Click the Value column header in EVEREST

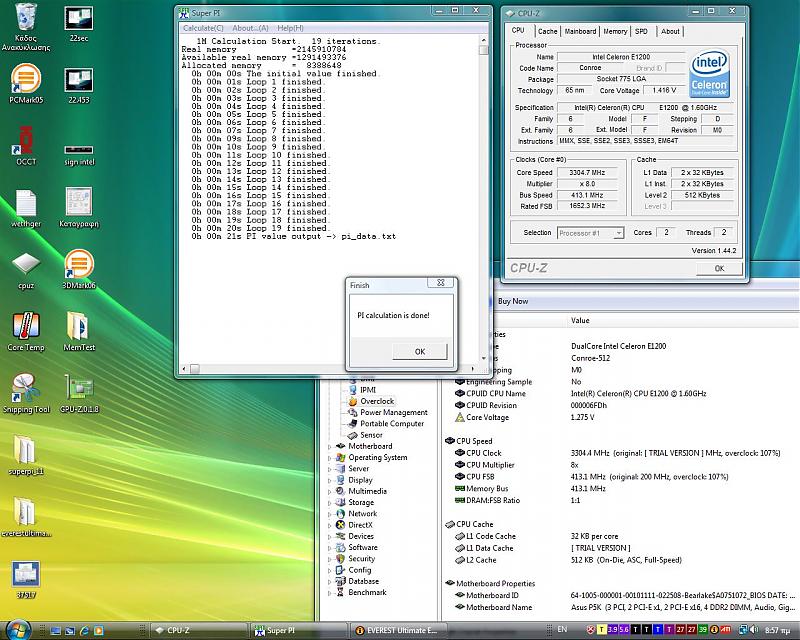tap(580, 321)
